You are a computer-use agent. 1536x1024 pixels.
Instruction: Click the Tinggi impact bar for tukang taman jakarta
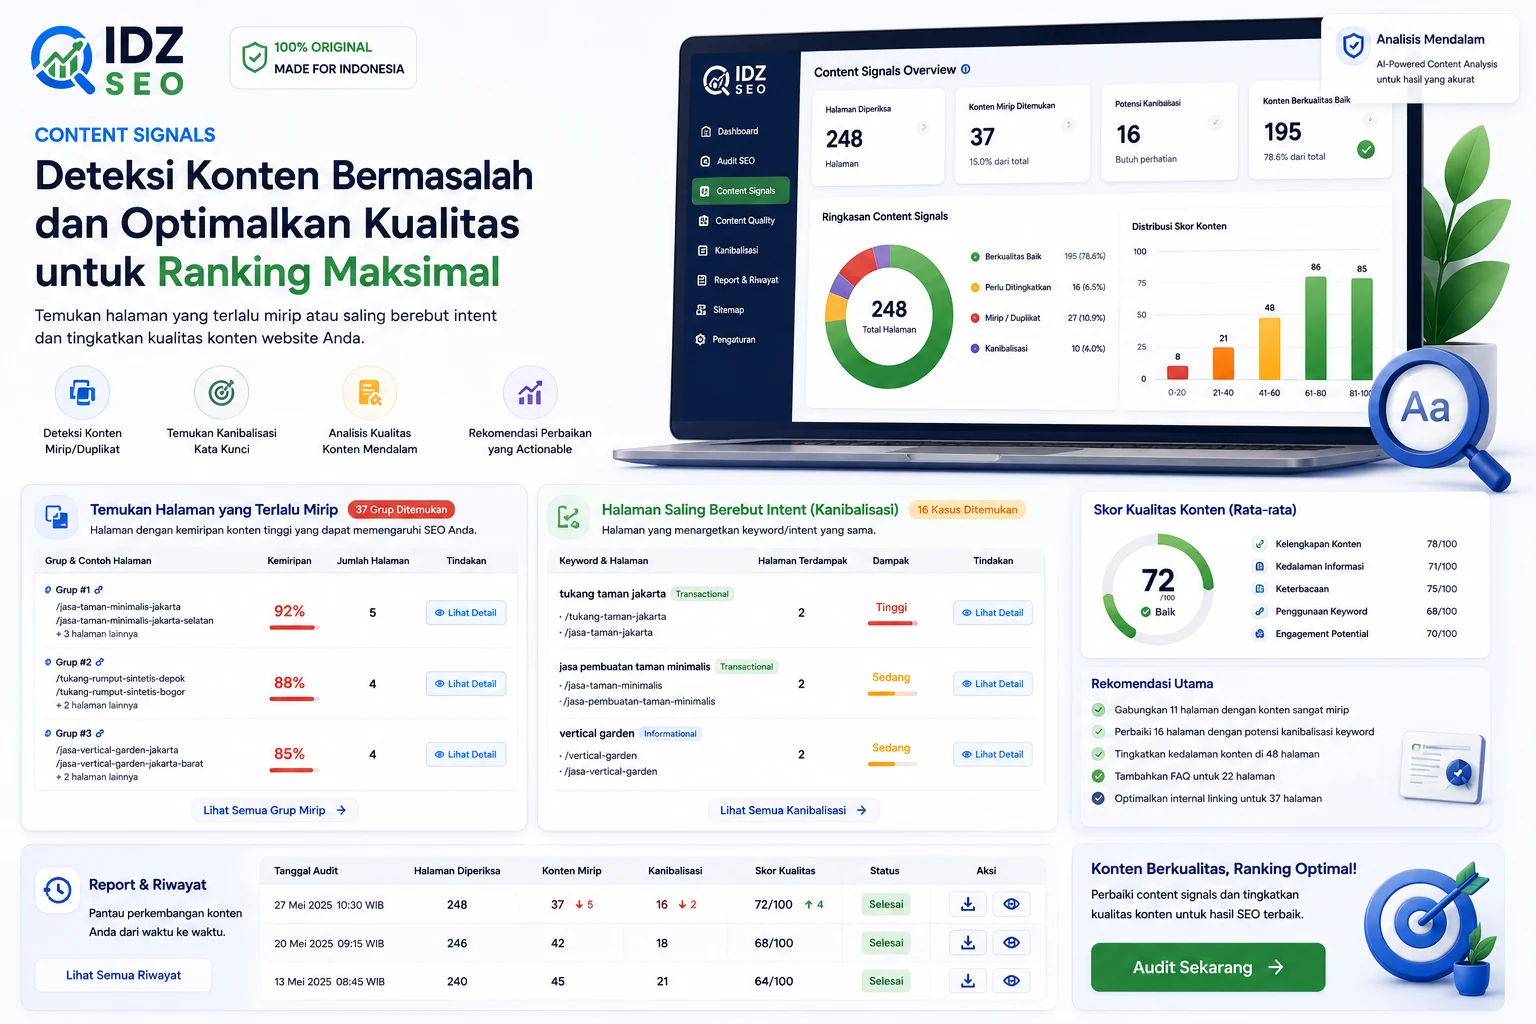[892, 623]
